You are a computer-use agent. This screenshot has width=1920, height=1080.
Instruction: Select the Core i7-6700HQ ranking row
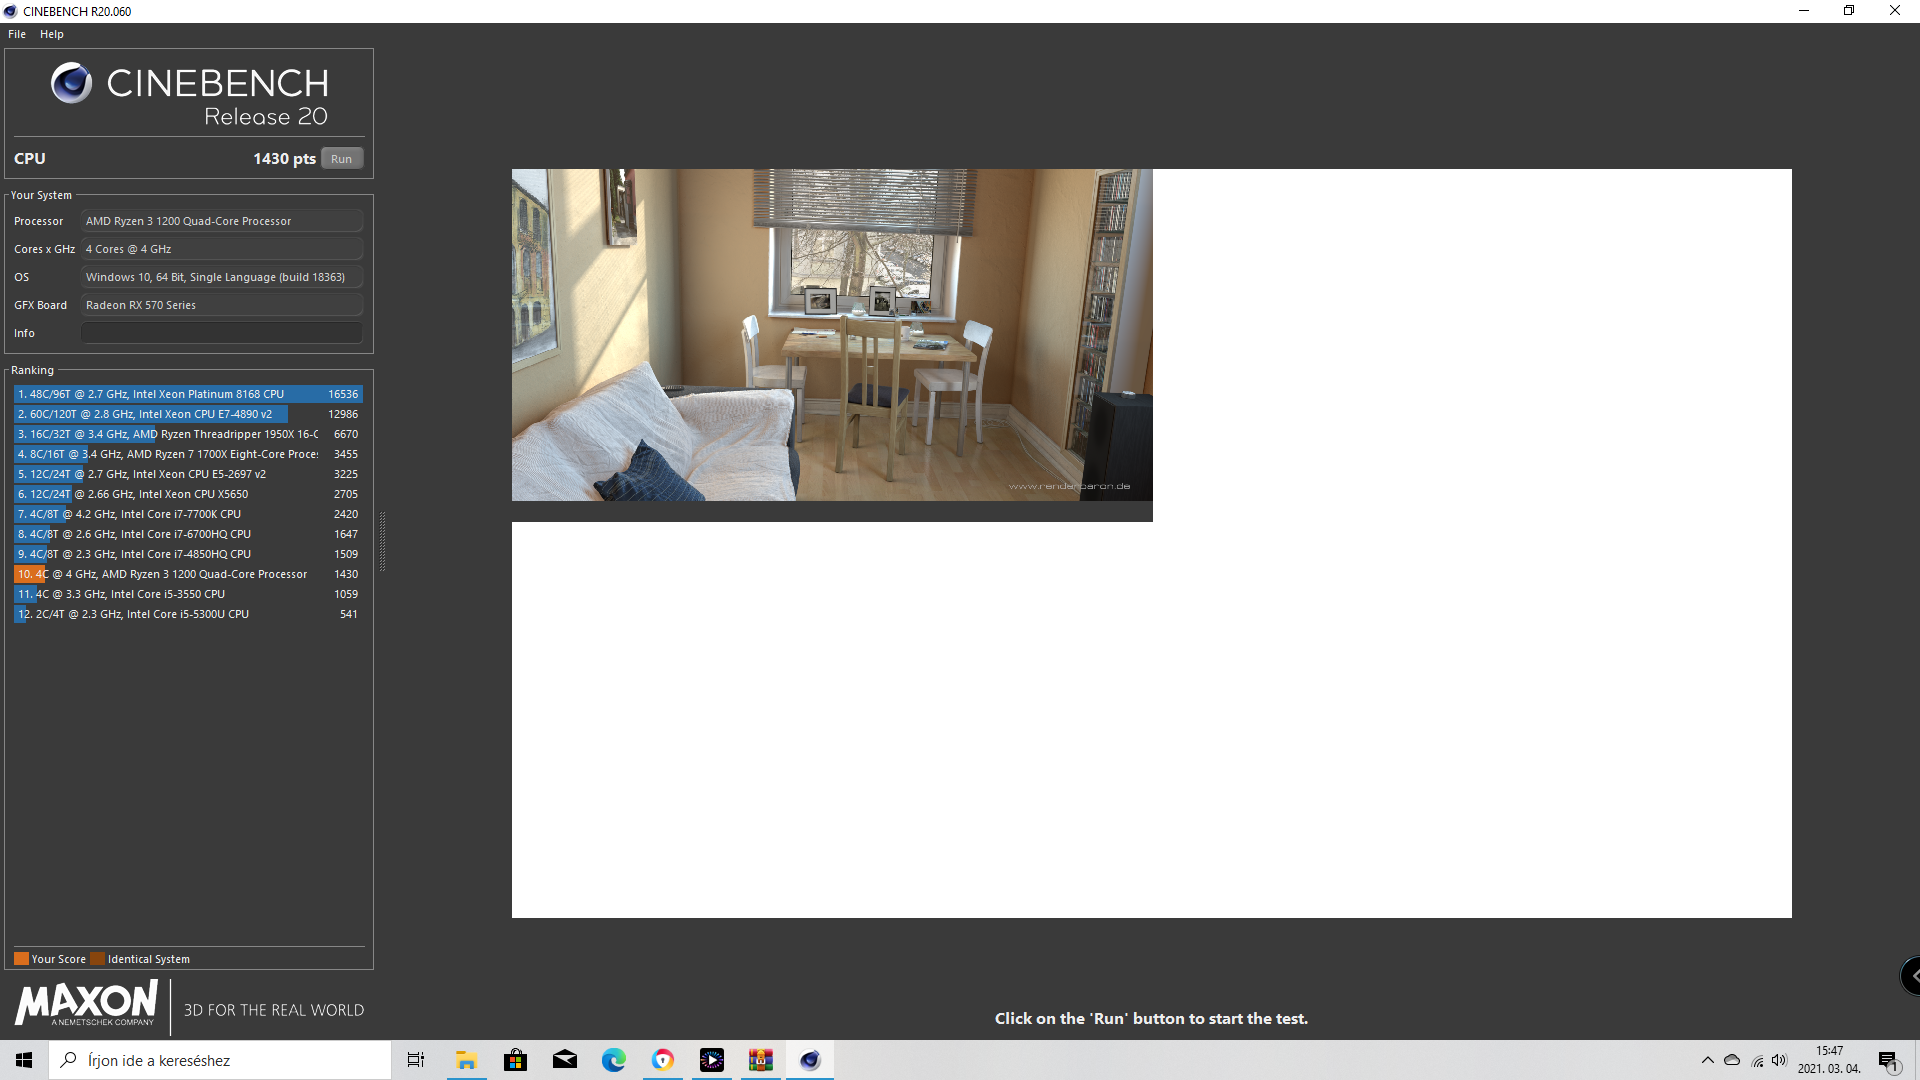[188, 534]
